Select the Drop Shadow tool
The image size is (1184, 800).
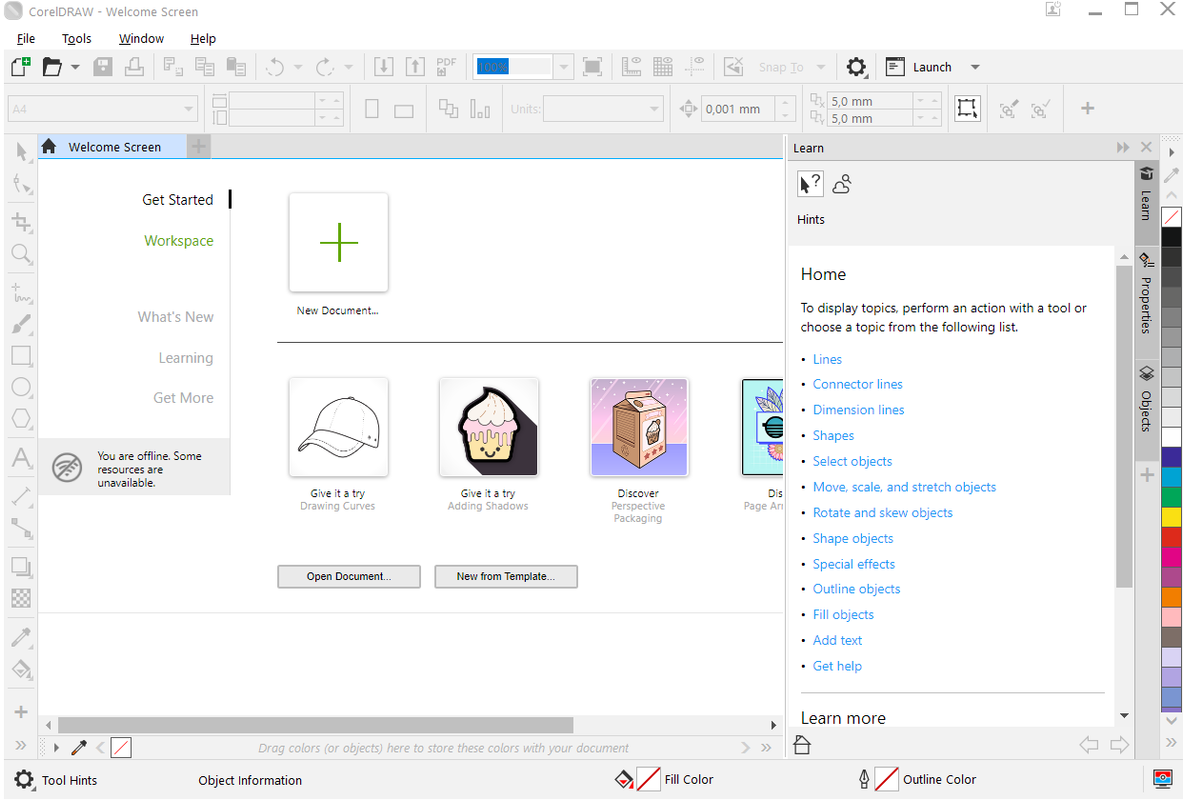[21, 567]
